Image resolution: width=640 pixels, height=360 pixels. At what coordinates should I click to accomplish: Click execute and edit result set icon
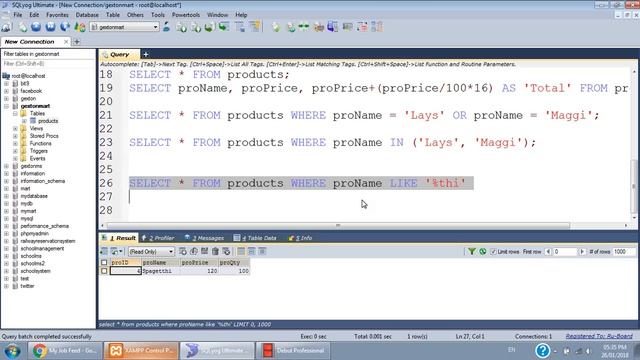64,27
